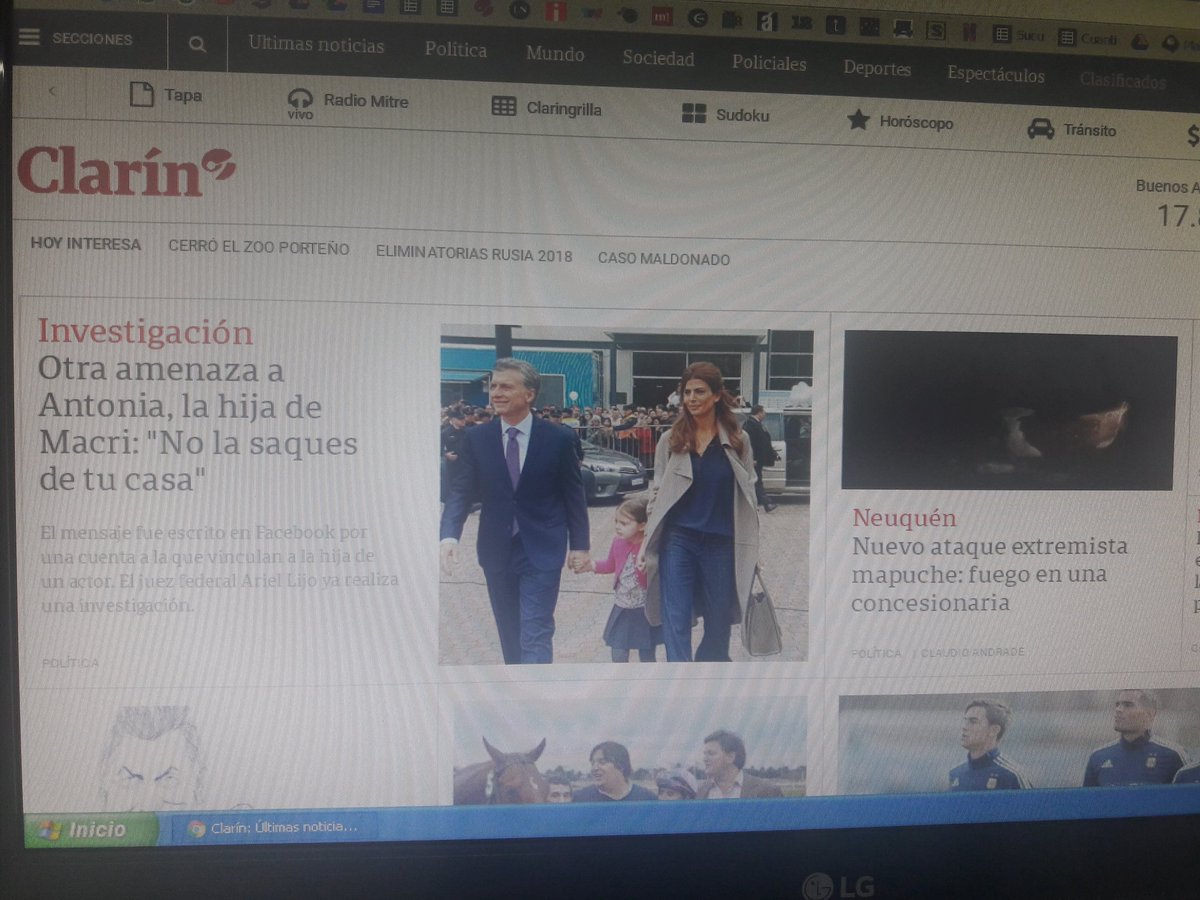This screenshot has height=900, width=1200.
Task: Click the Política tag under the Macri article
Action: click(x=70, y=663)
